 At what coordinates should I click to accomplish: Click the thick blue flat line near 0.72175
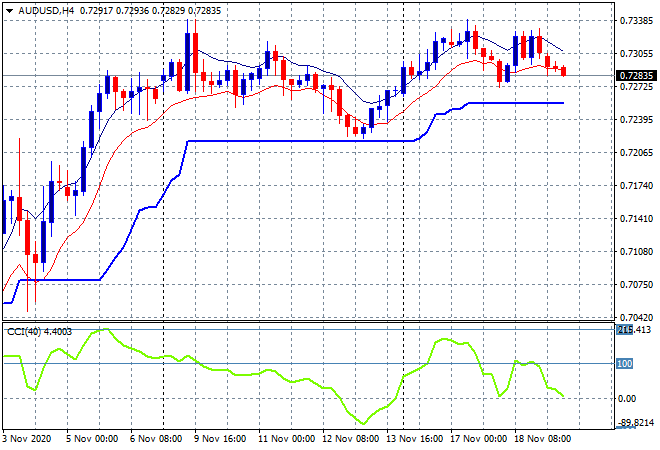tap(300, 141)
